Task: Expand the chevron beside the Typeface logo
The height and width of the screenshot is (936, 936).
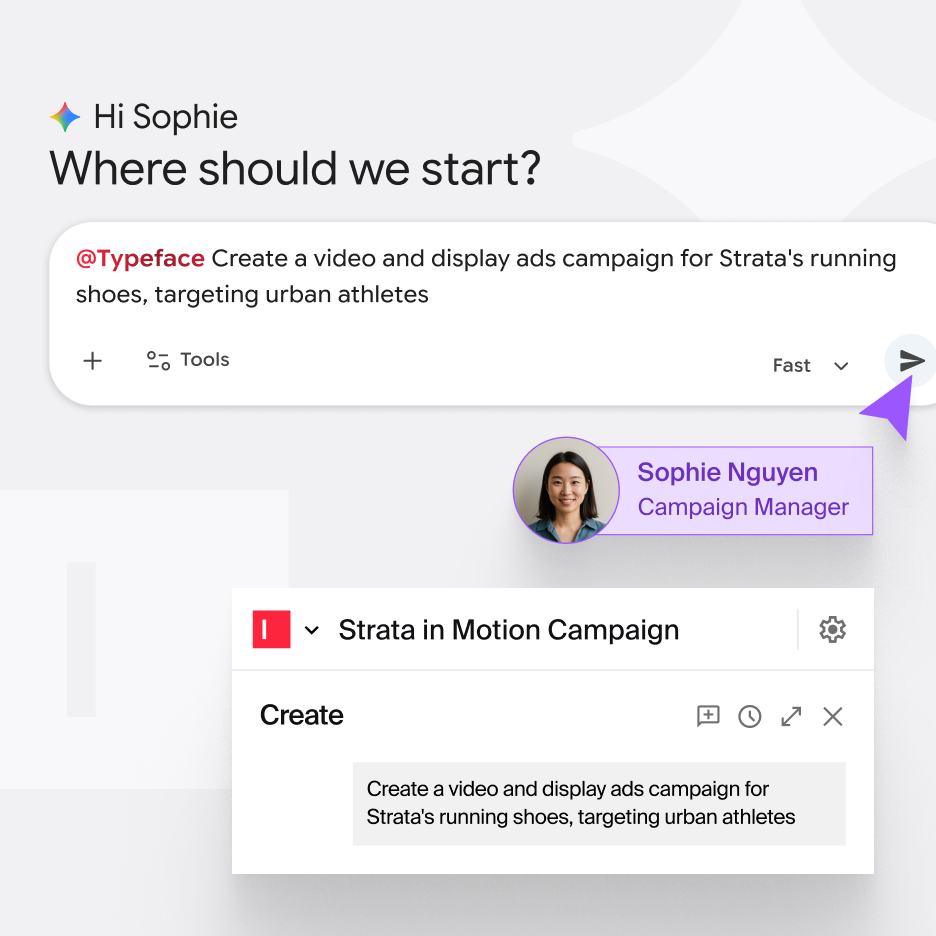Action: (312, 630)
